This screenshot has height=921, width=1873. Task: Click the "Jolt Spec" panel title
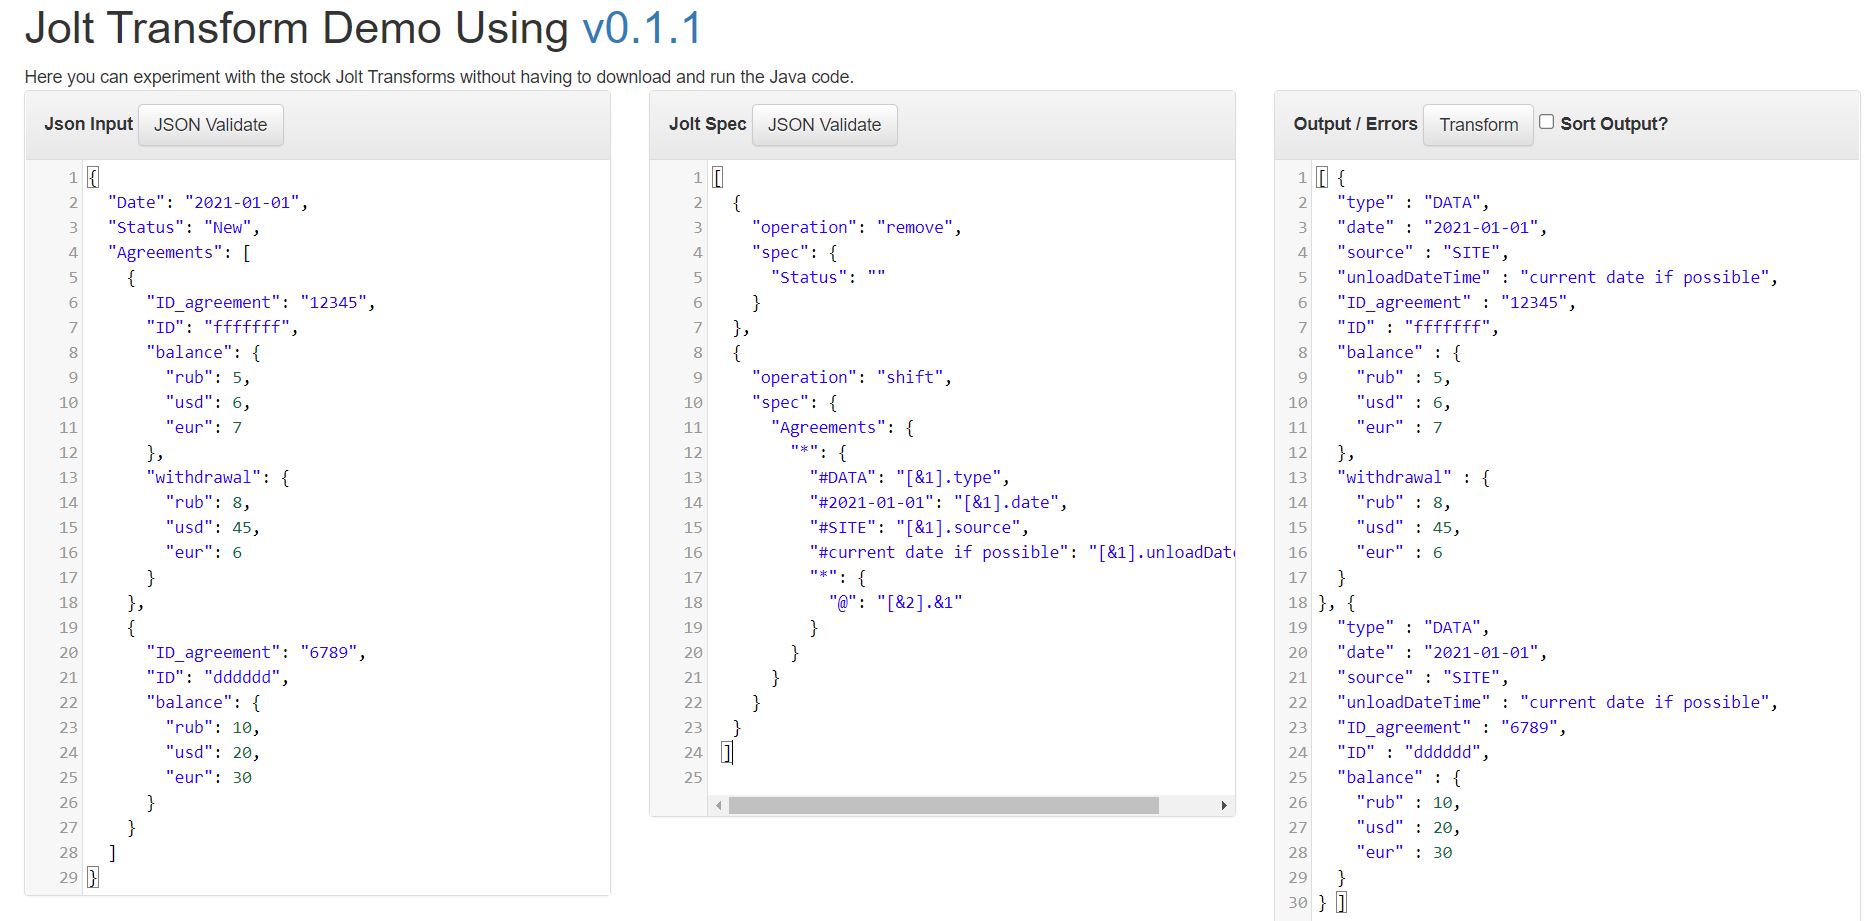coord(707,124)
